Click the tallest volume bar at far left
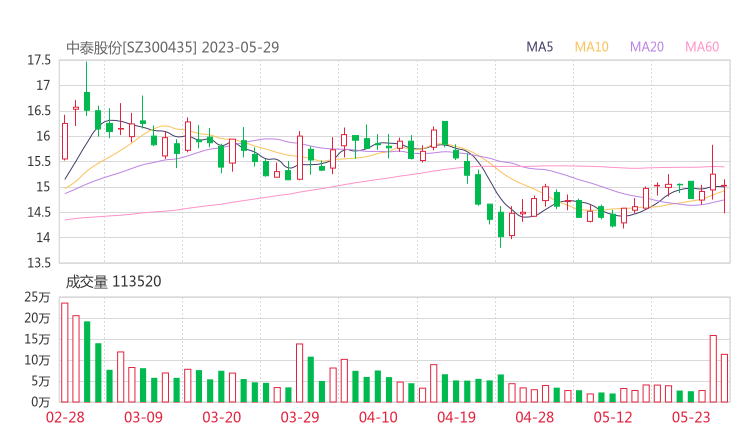The height and width of the screenshot is (440, 740). (65, 352)
